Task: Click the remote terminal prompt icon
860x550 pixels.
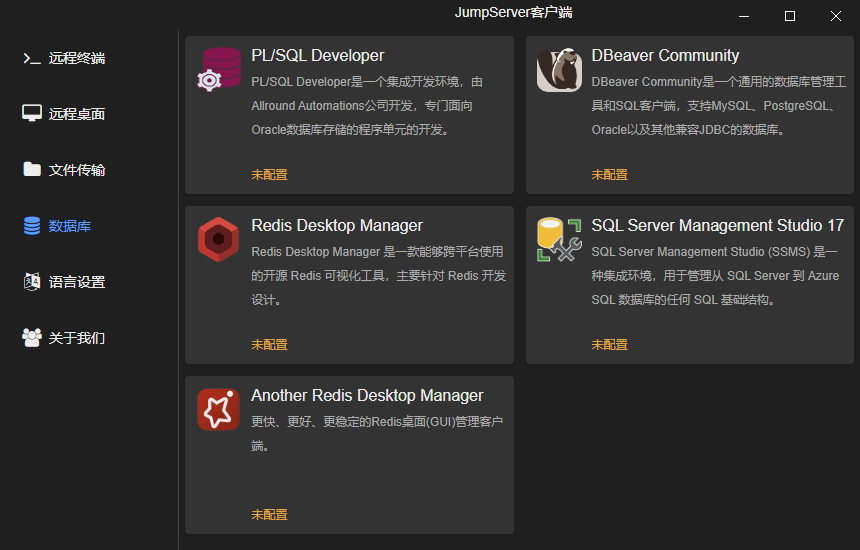Action: pos(32,58)
